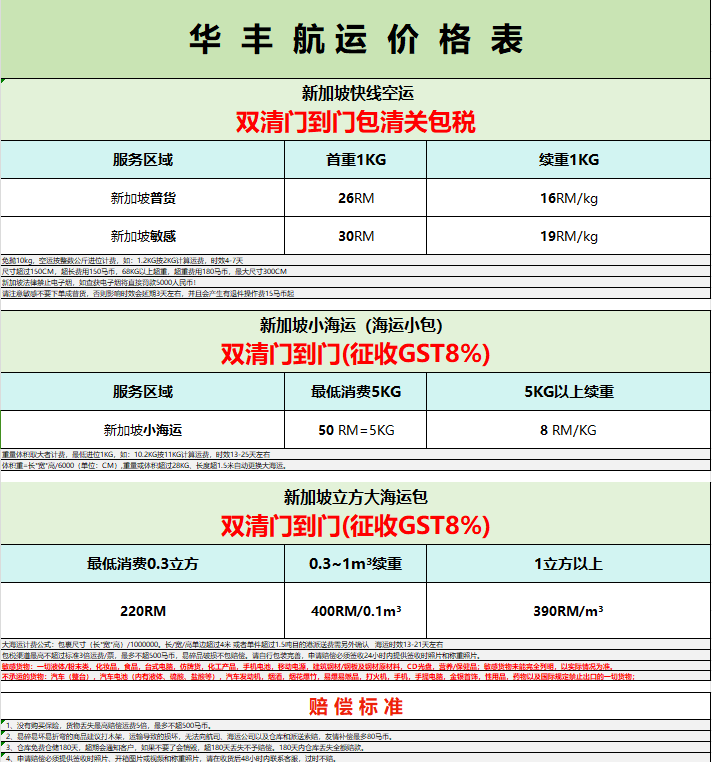Select the 19RM/kg price cell
The image size is (712, 762).
click(568, 236)
